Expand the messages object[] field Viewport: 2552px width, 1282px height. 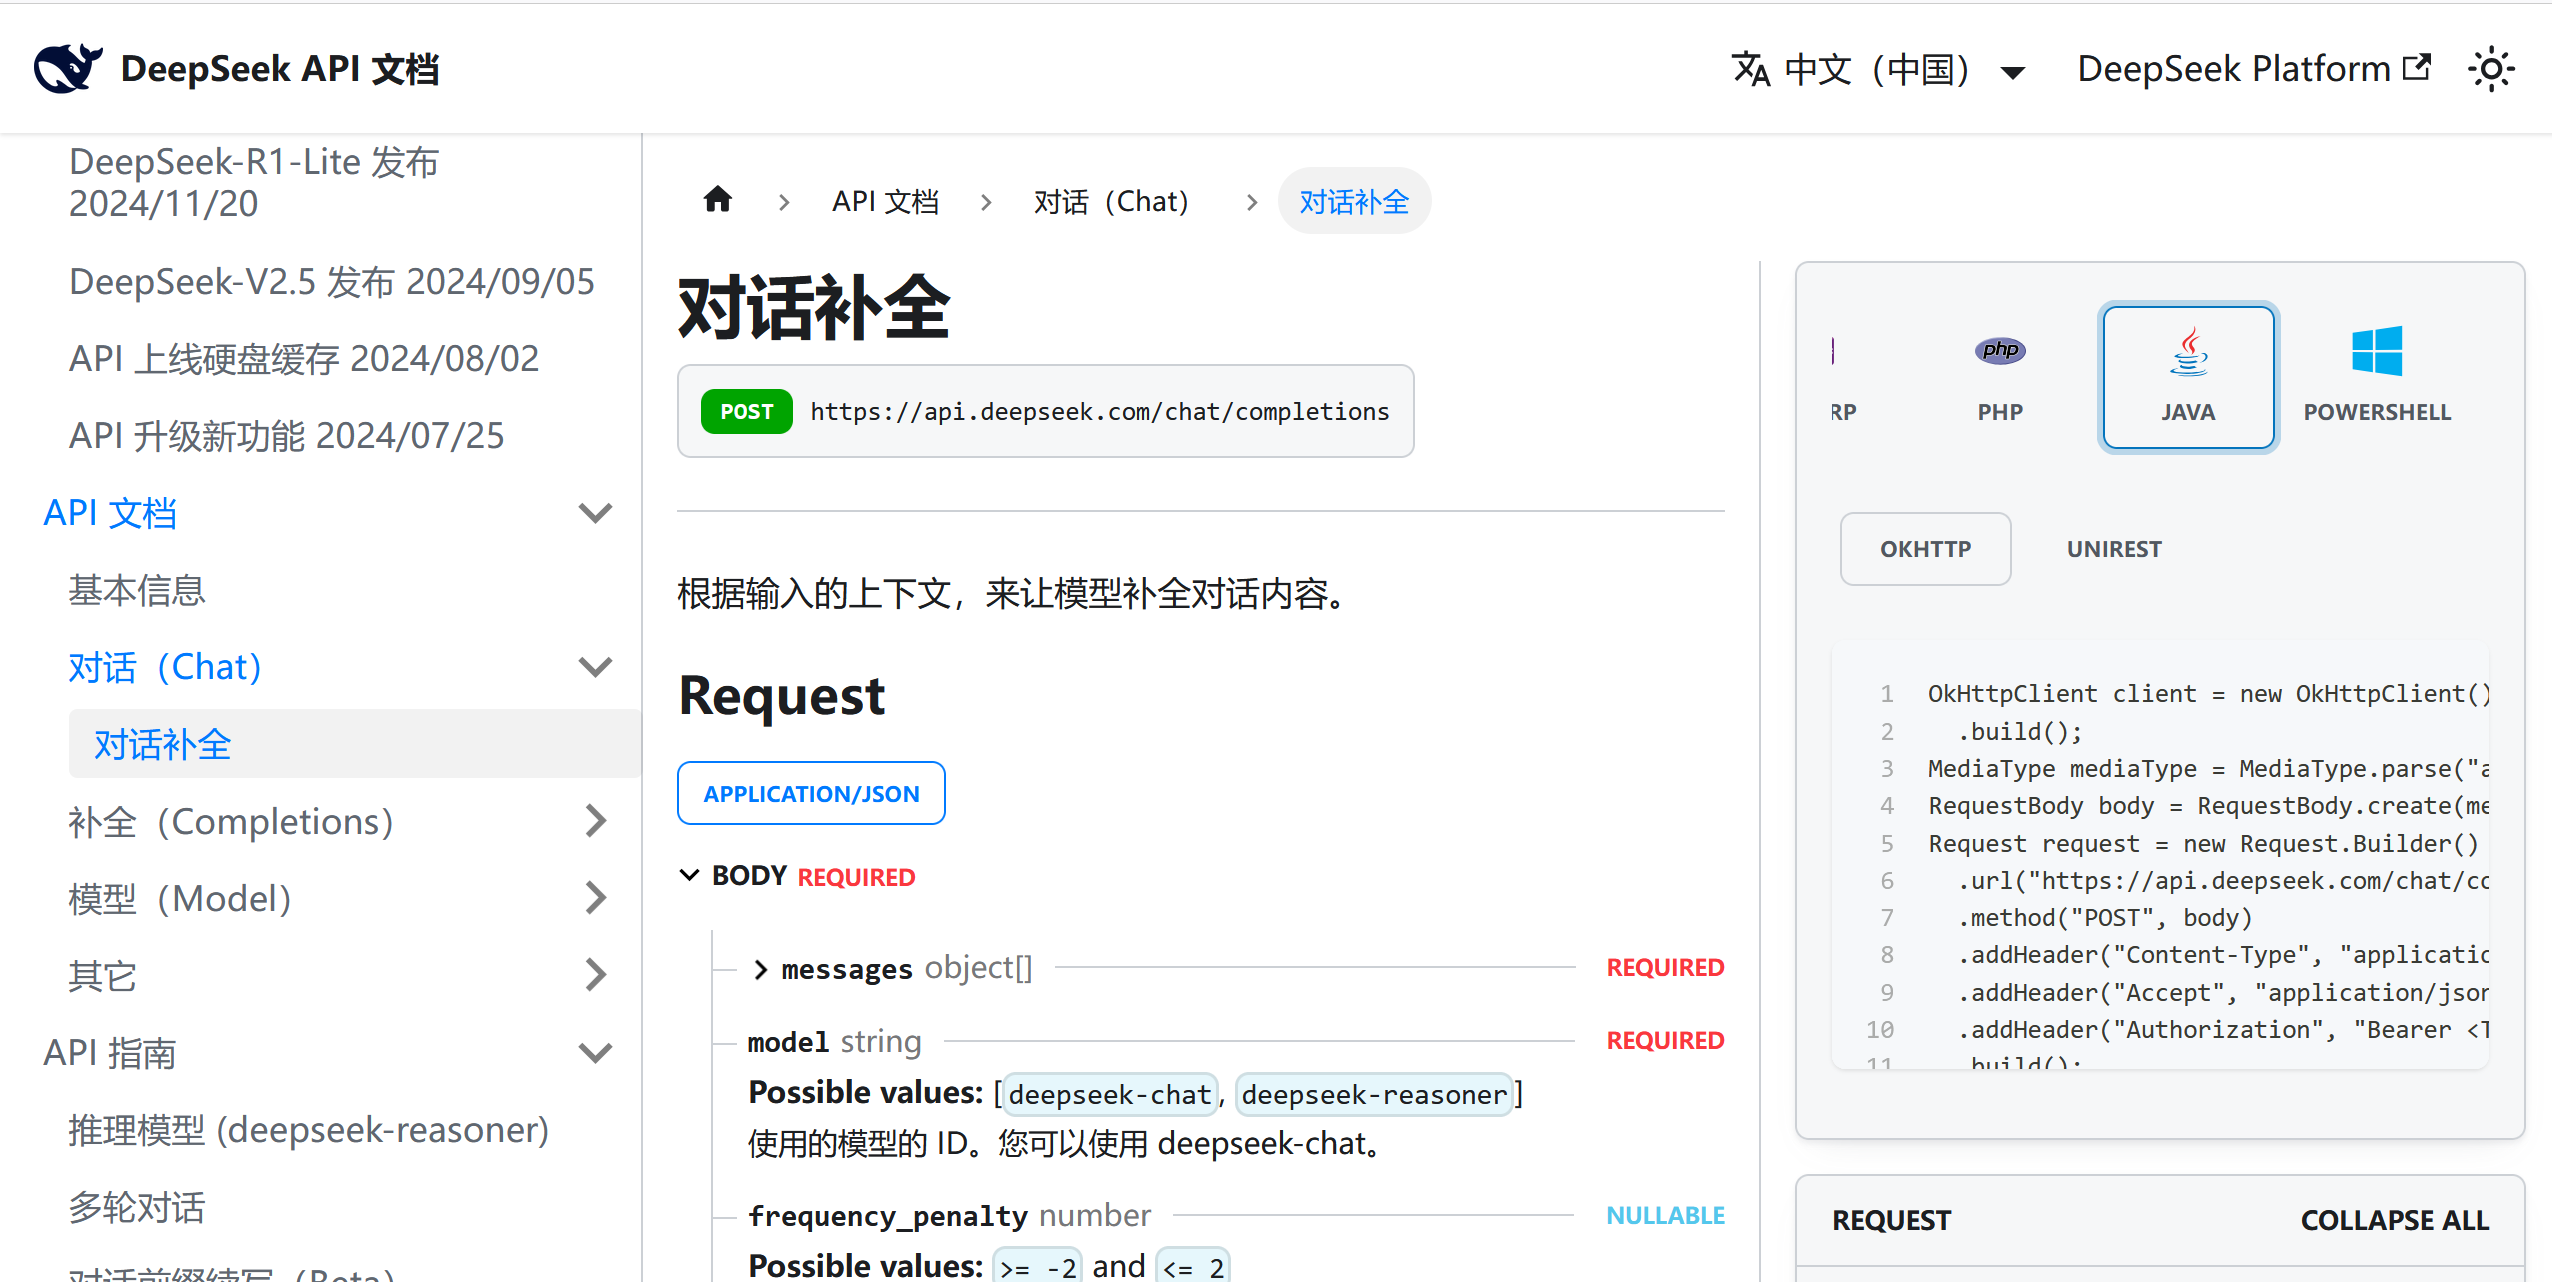coord(761,969)
